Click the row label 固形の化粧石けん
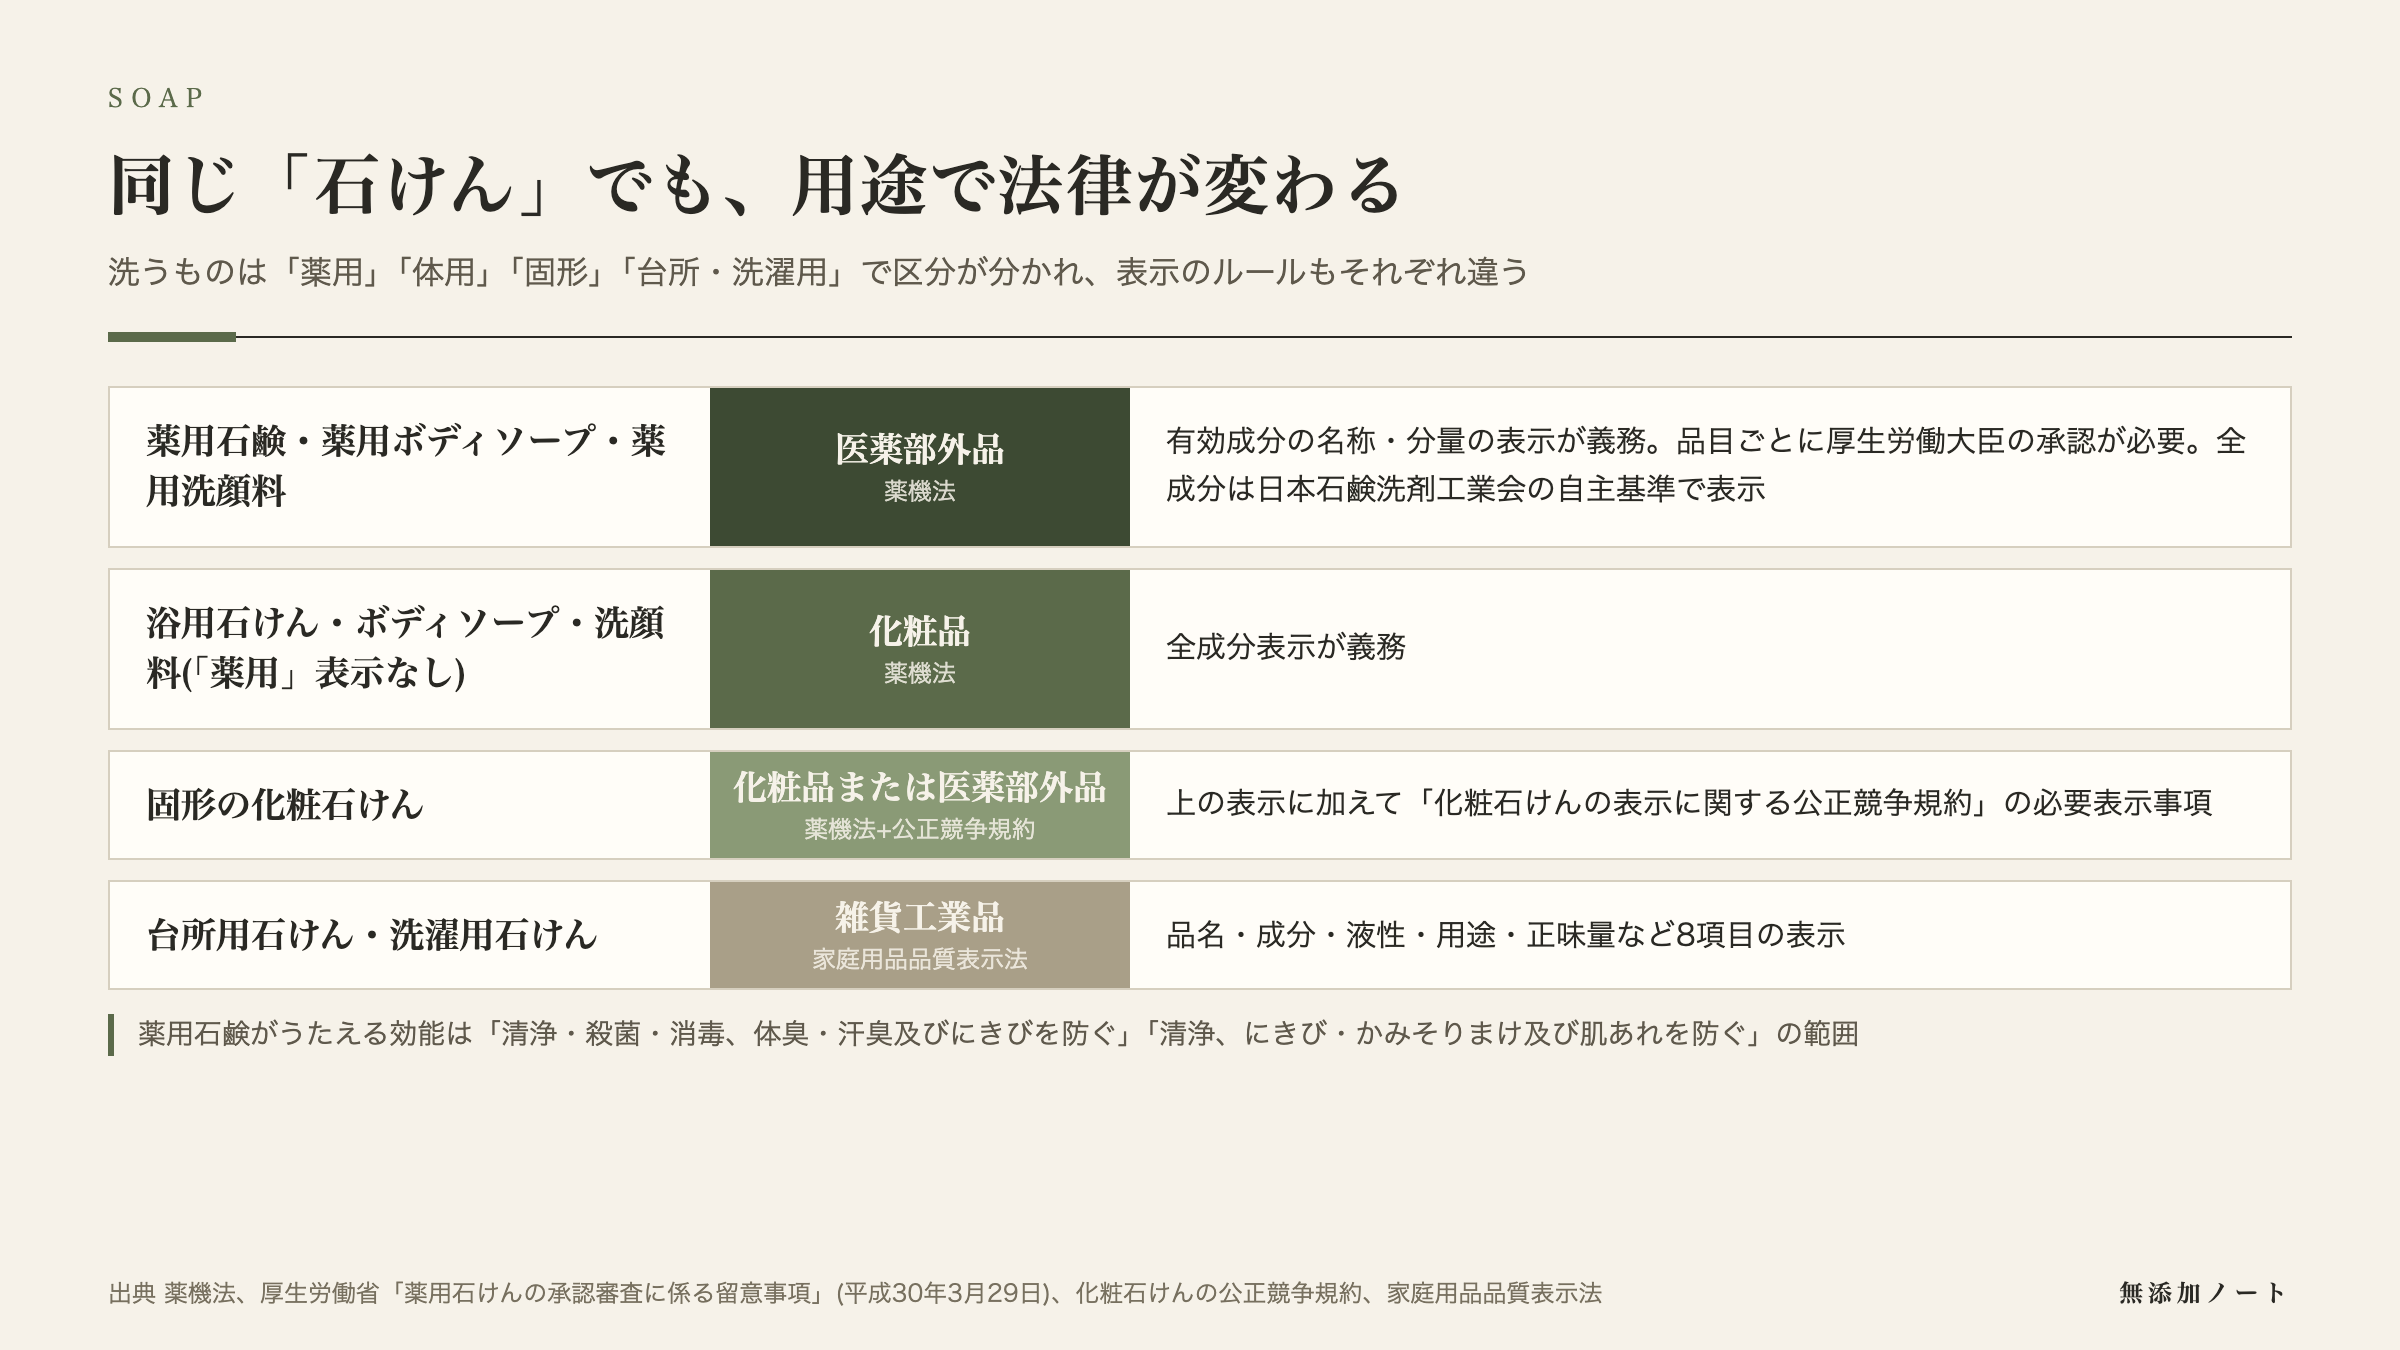Screen dimensions: 2400x1350 (x=285, y=805)
